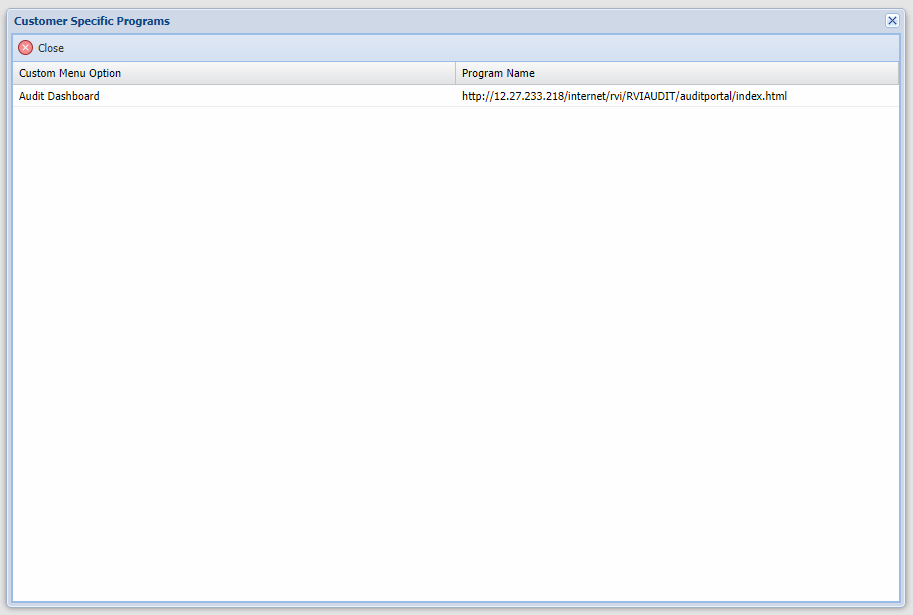Screen dimensions: 913x615
Task: Select the circular red X icon beside Close
Action: [26, 47]
